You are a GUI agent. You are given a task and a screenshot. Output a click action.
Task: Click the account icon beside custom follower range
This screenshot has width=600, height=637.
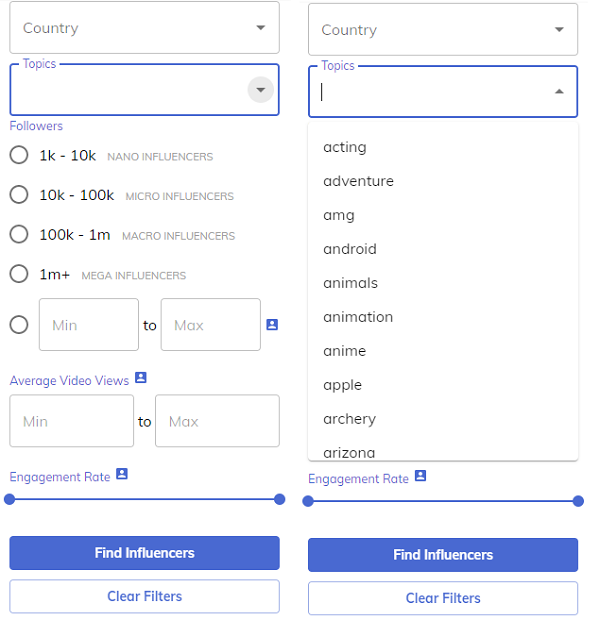[x=272, y=325]
